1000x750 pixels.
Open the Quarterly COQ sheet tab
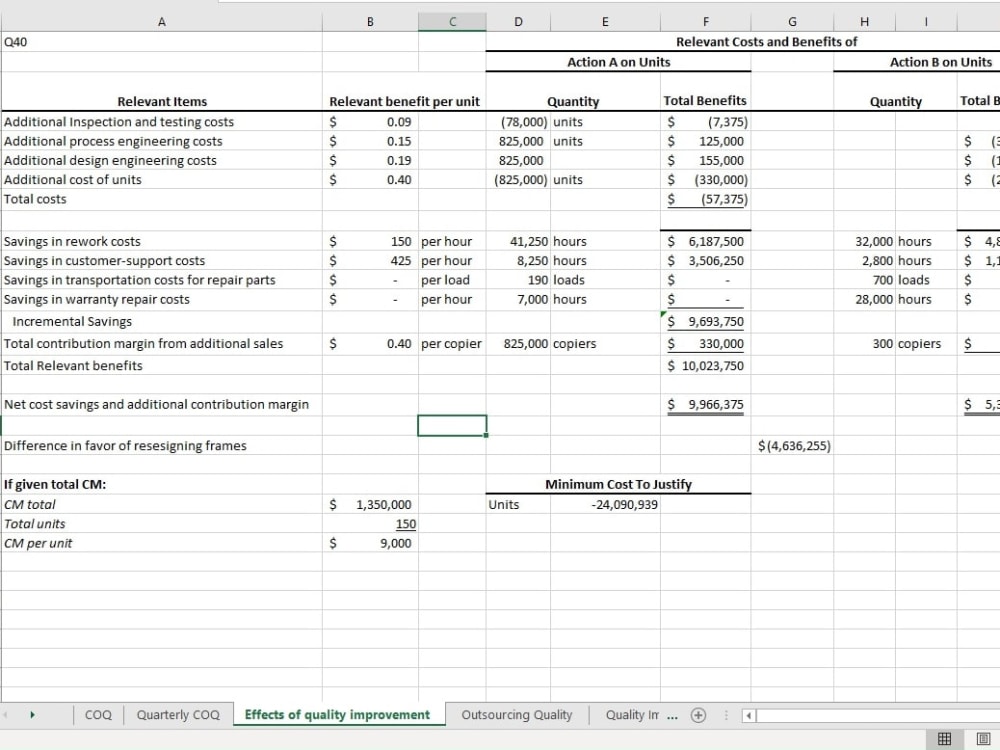point(178,715)
